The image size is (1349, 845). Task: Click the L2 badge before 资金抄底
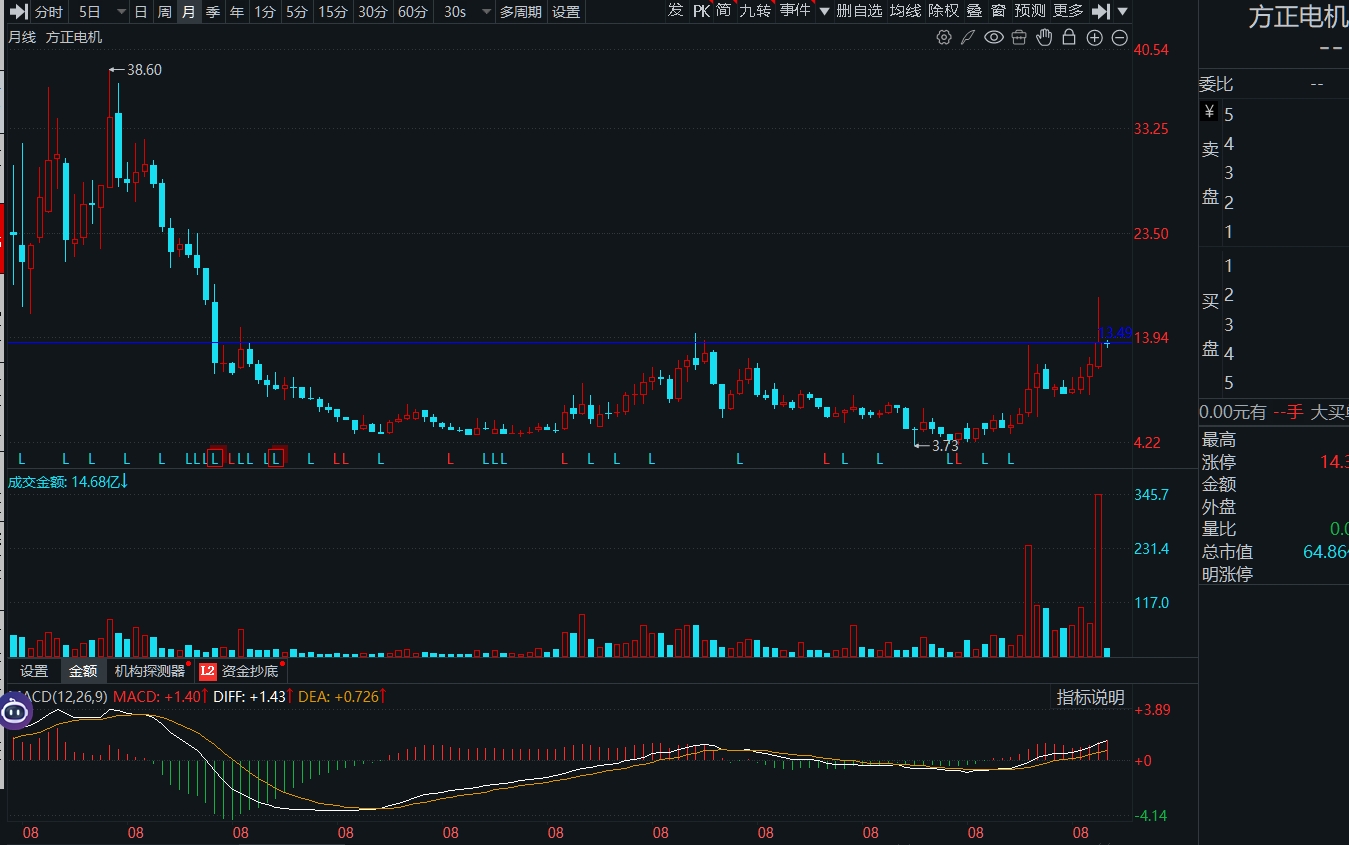(x=208, y=671)
